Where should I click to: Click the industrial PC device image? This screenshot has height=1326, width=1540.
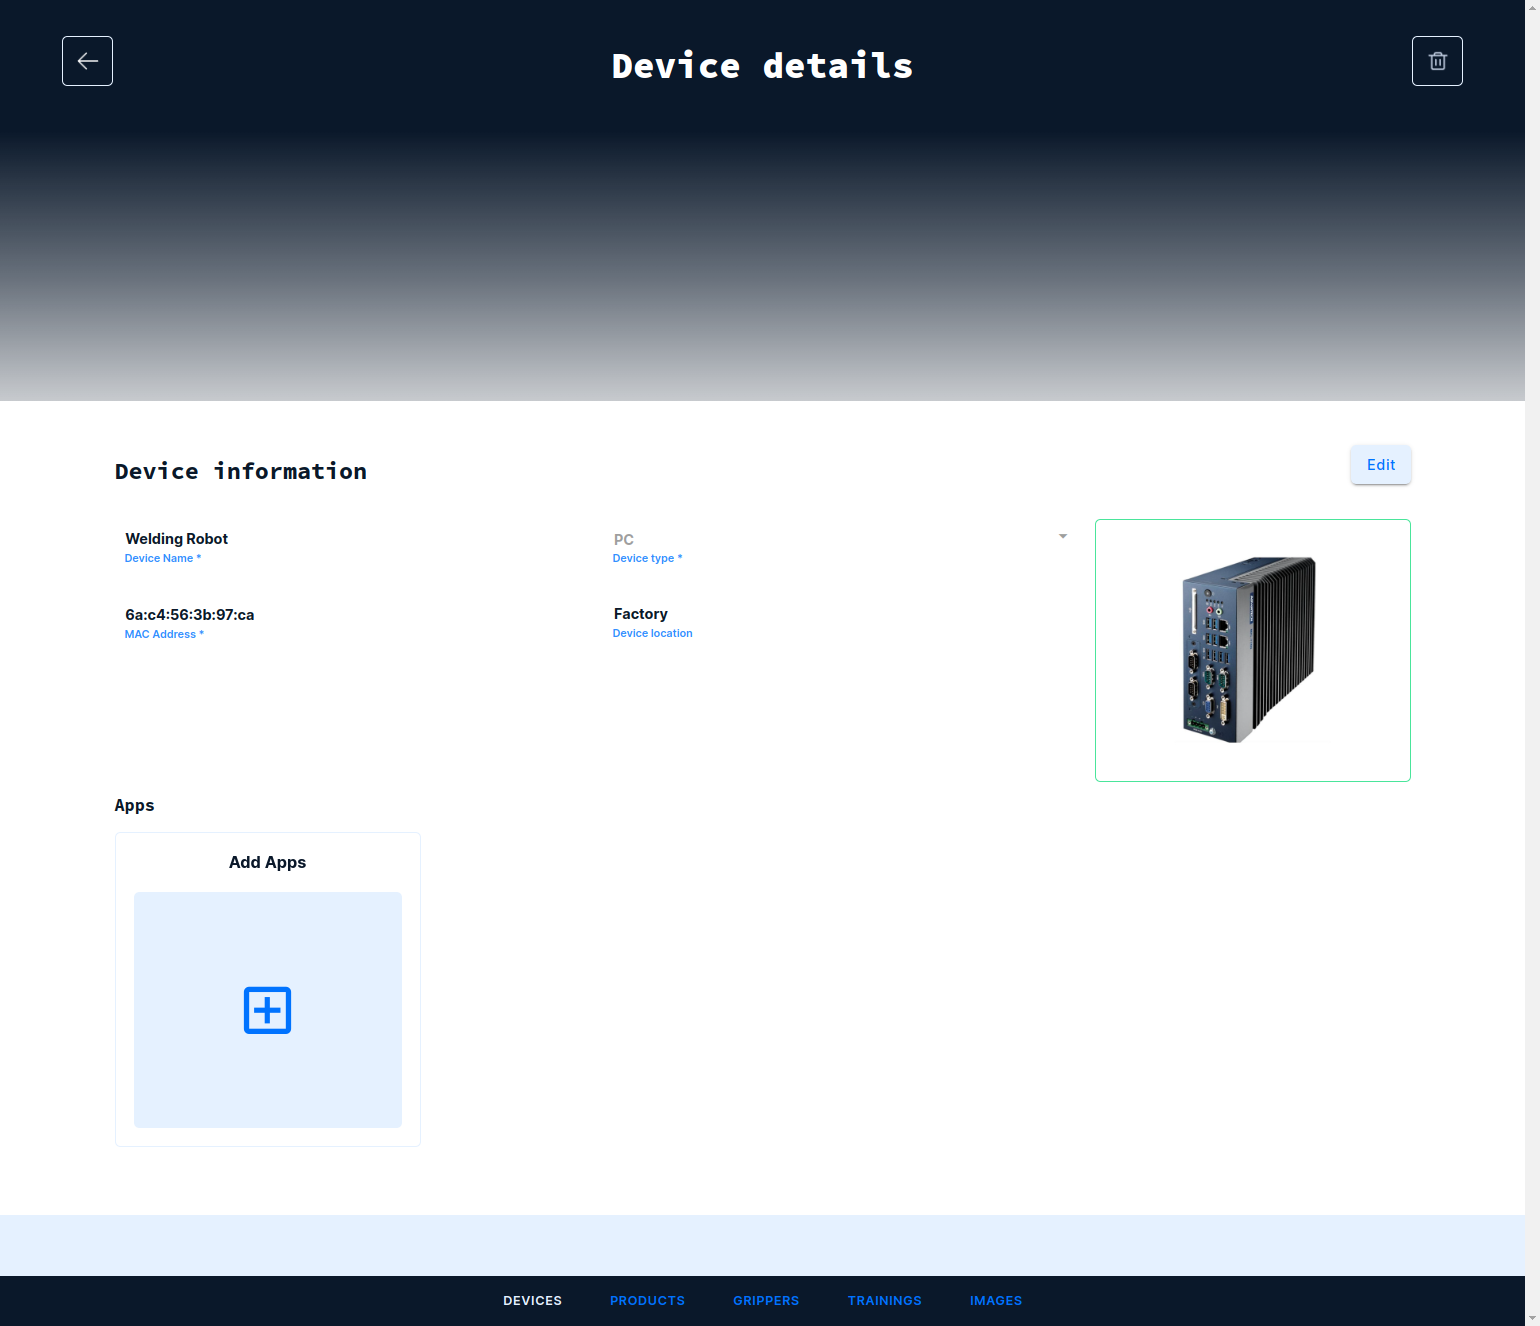pos(1251,650)
